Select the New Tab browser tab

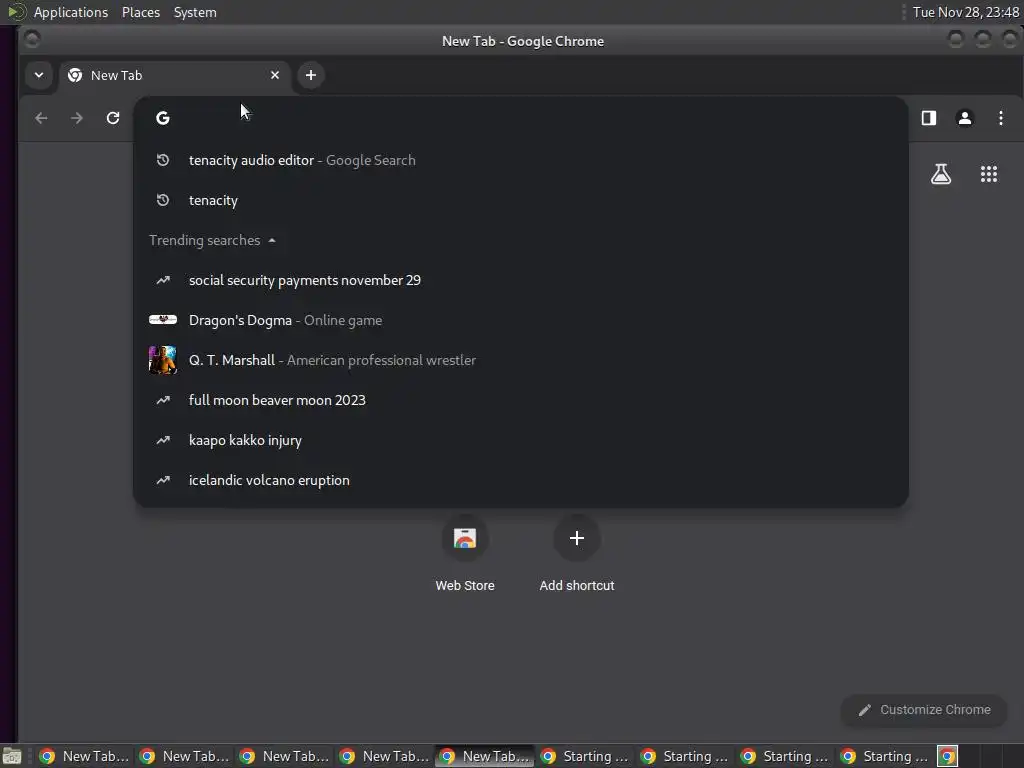[173, 75]
